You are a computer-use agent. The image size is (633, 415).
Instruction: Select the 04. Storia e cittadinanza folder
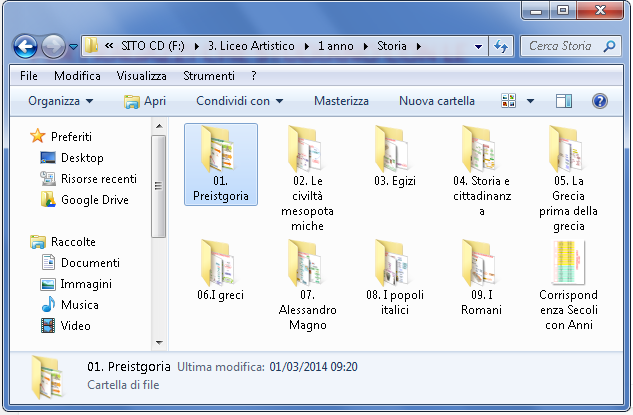tap(482, 171)
